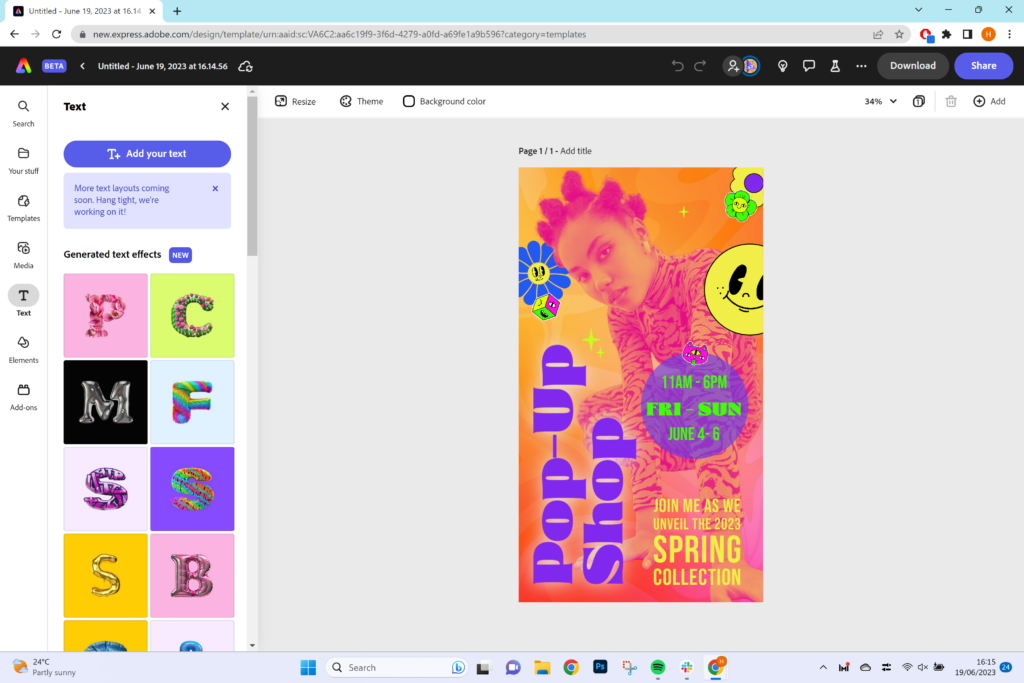
Task: Select the green floral letter C effect
Action: (x=192, y=315)
